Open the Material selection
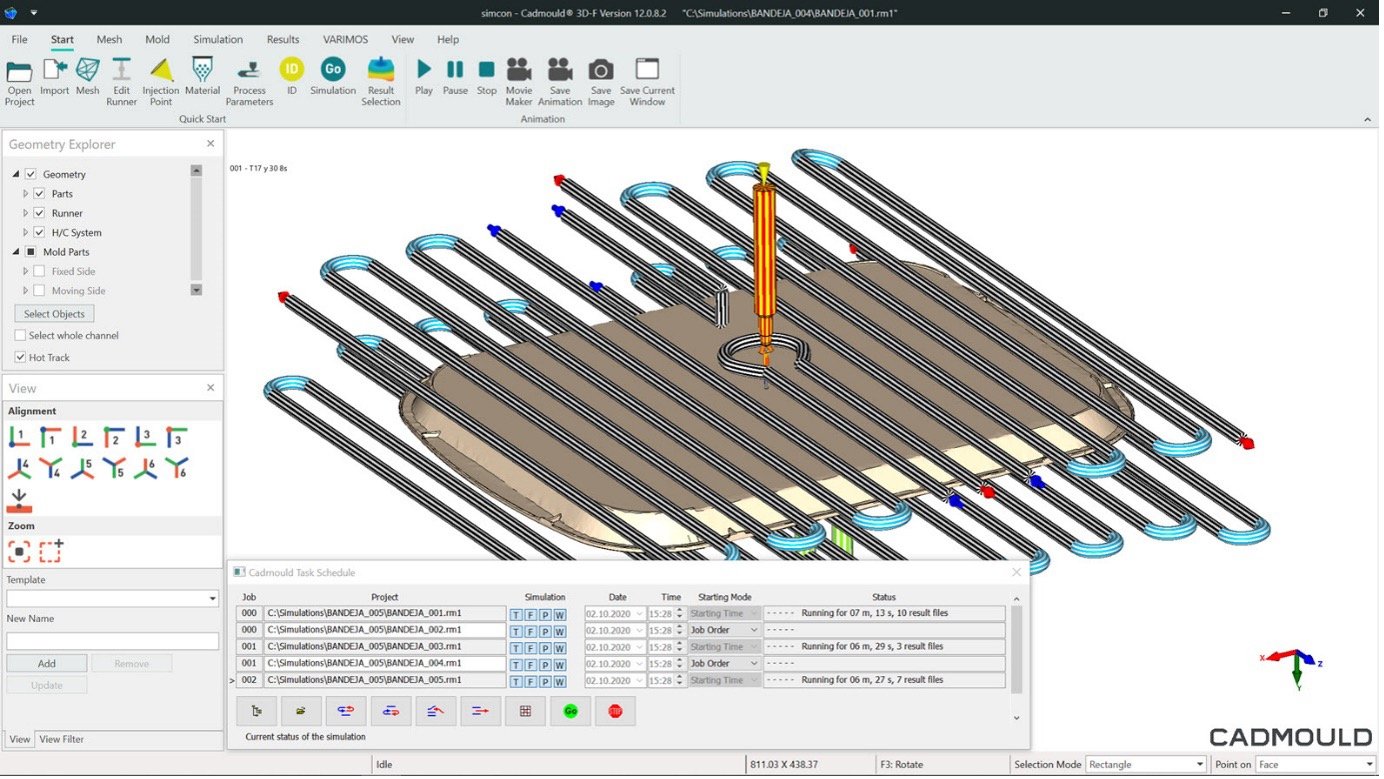The height and width of the screenshot is (779, 1384). [x=202, y=78]
